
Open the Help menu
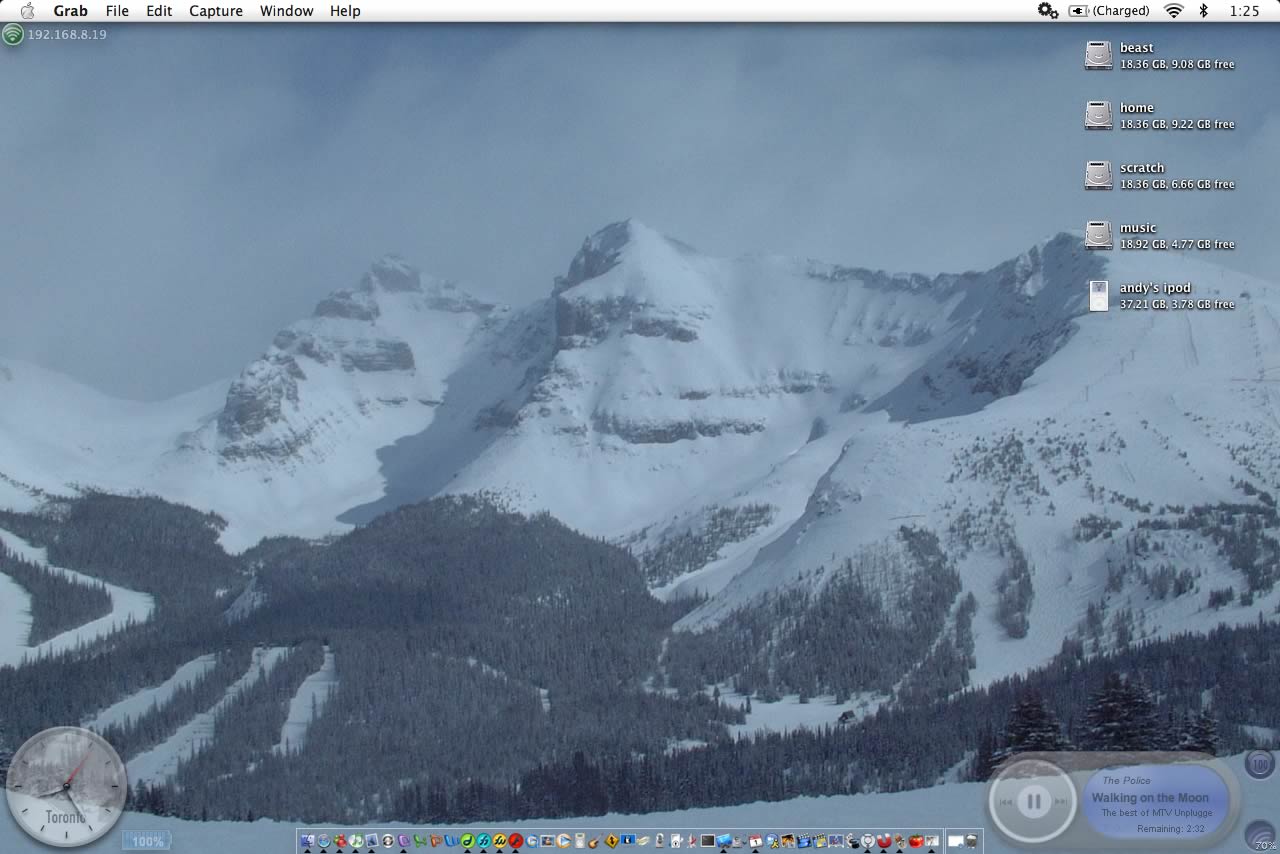pyautogui.click(x=345, y=11)
